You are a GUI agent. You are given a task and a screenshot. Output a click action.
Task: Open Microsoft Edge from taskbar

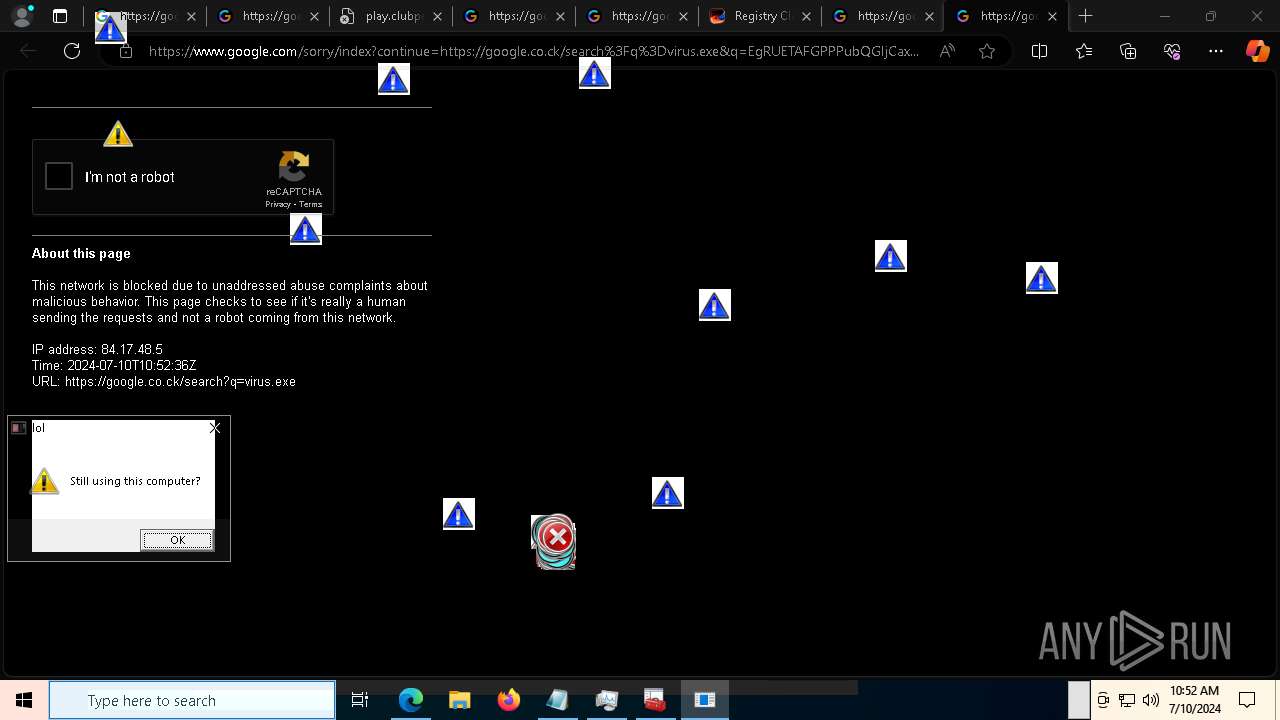tap(411, 700)
